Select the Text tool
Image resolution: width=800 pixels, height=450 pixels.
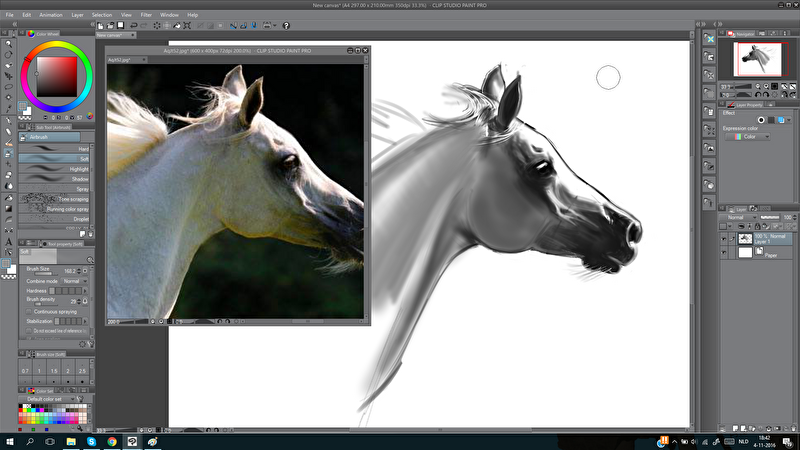(x=8, y=241)
